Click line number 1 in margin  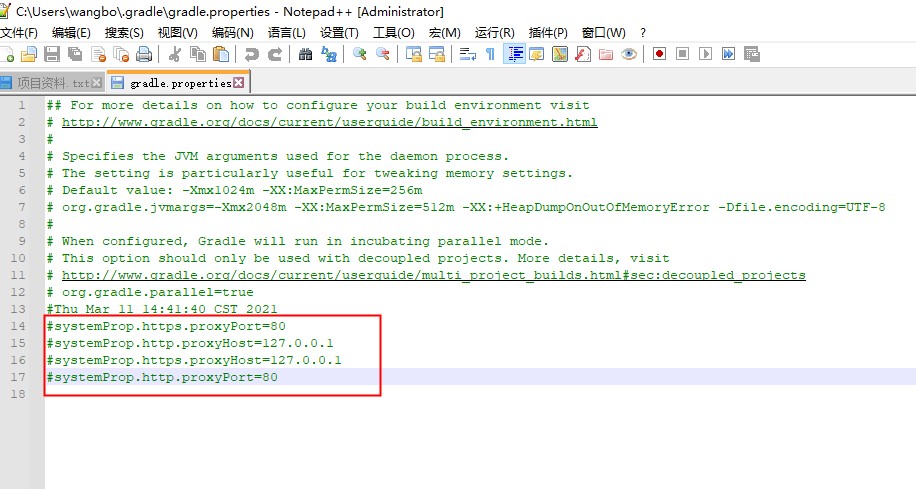tap(22, 106)
